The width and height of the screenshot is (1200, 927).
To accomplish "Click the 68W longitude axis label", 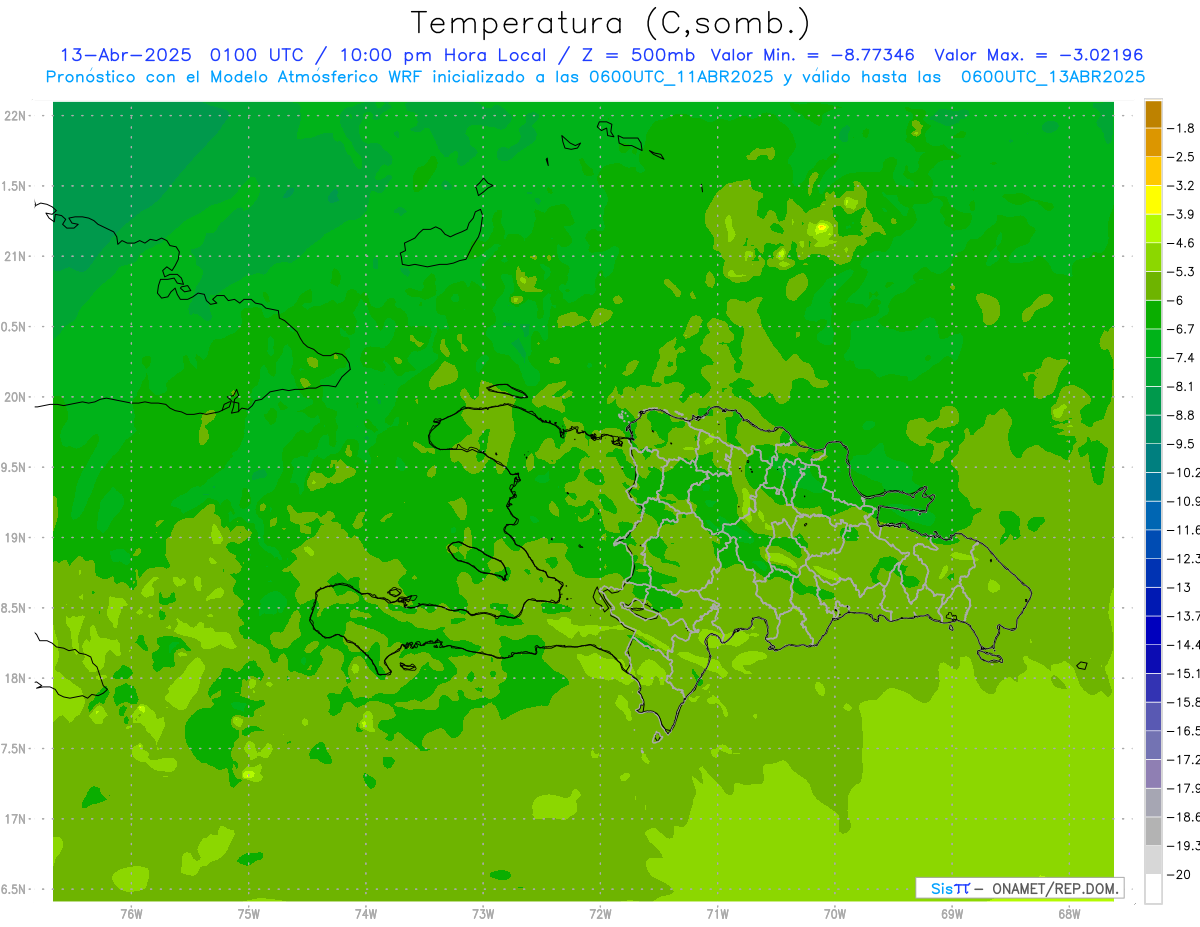I will pyautogui.click(x=1069, y=914).
